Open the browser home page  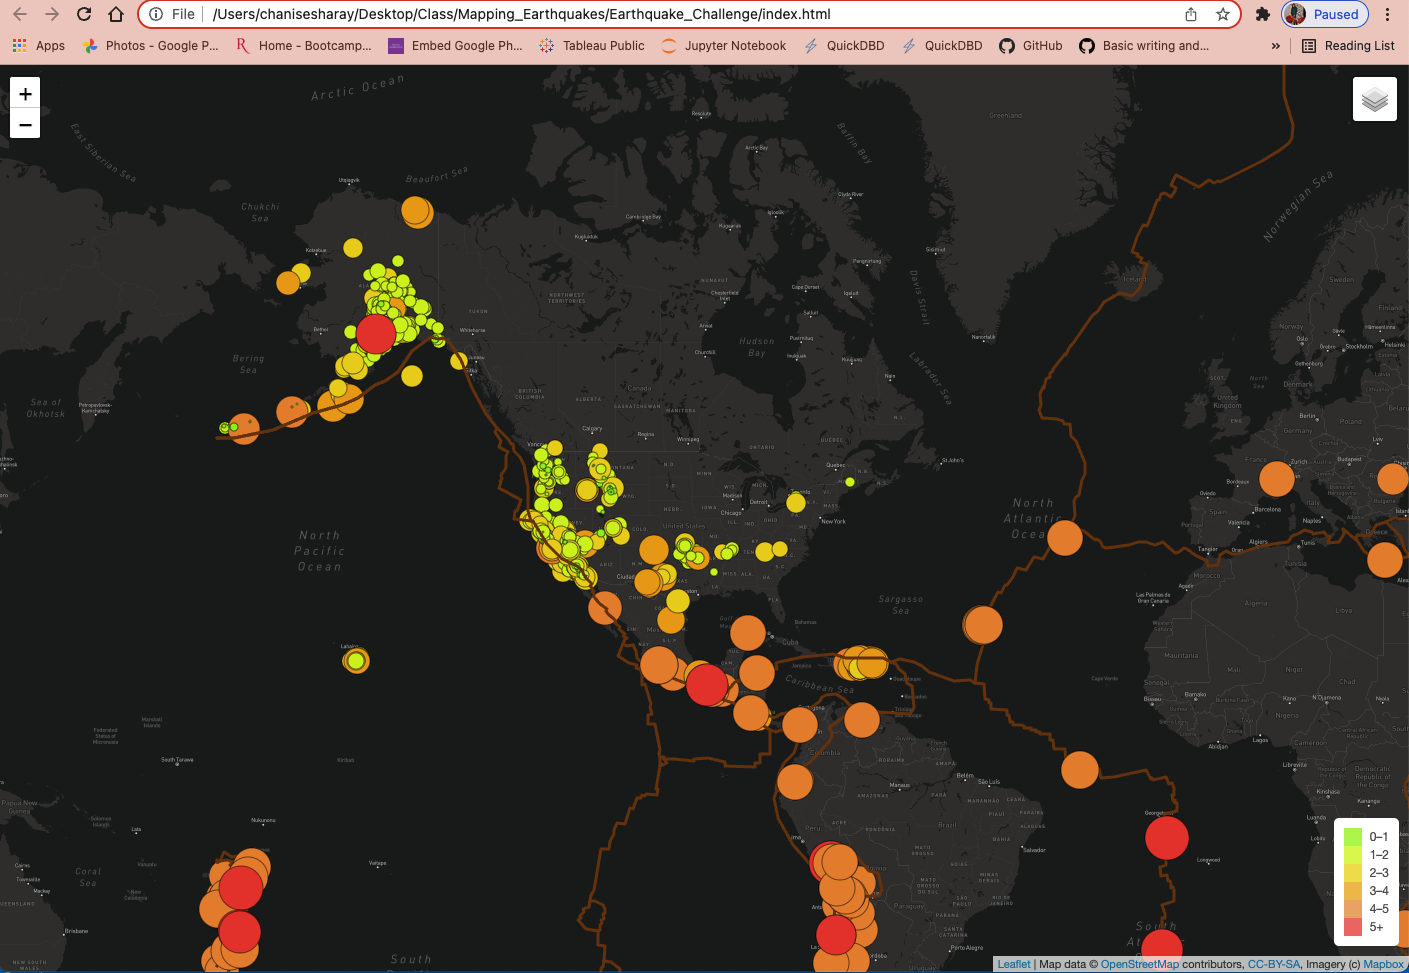coord(116,14)
